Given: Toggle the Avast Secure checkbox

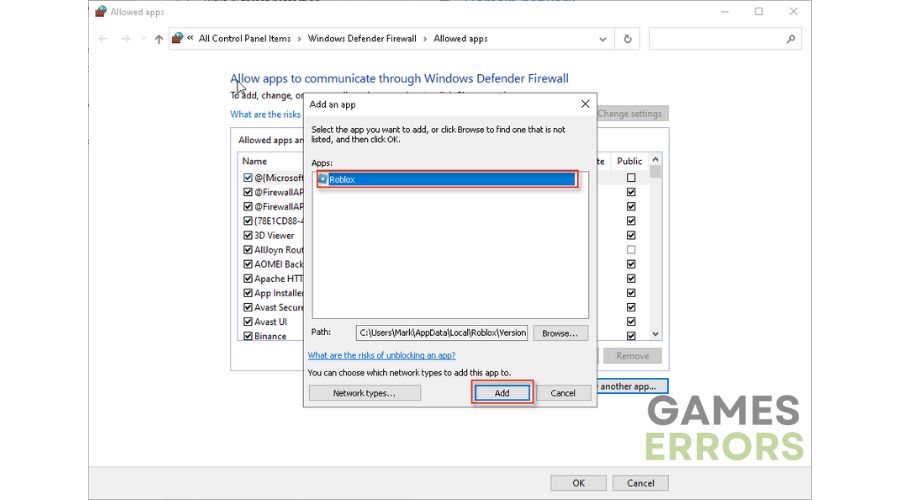Looking at the screenshot, I should coord(248,307).
